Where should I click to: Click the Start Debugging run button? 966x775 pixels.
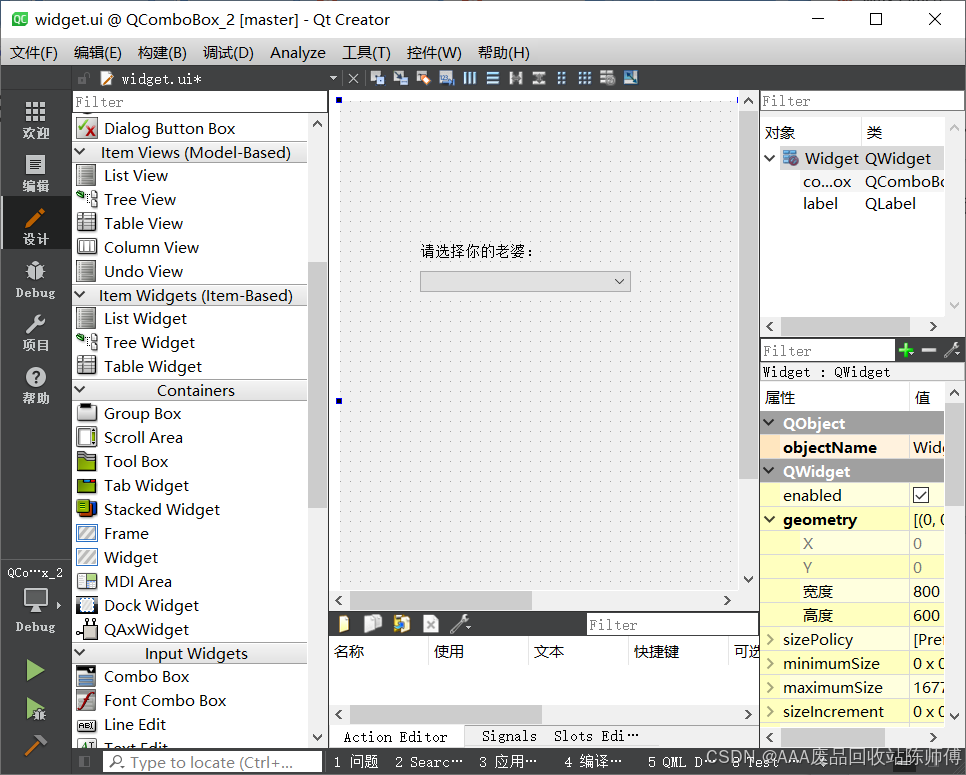tap(35, 710)
